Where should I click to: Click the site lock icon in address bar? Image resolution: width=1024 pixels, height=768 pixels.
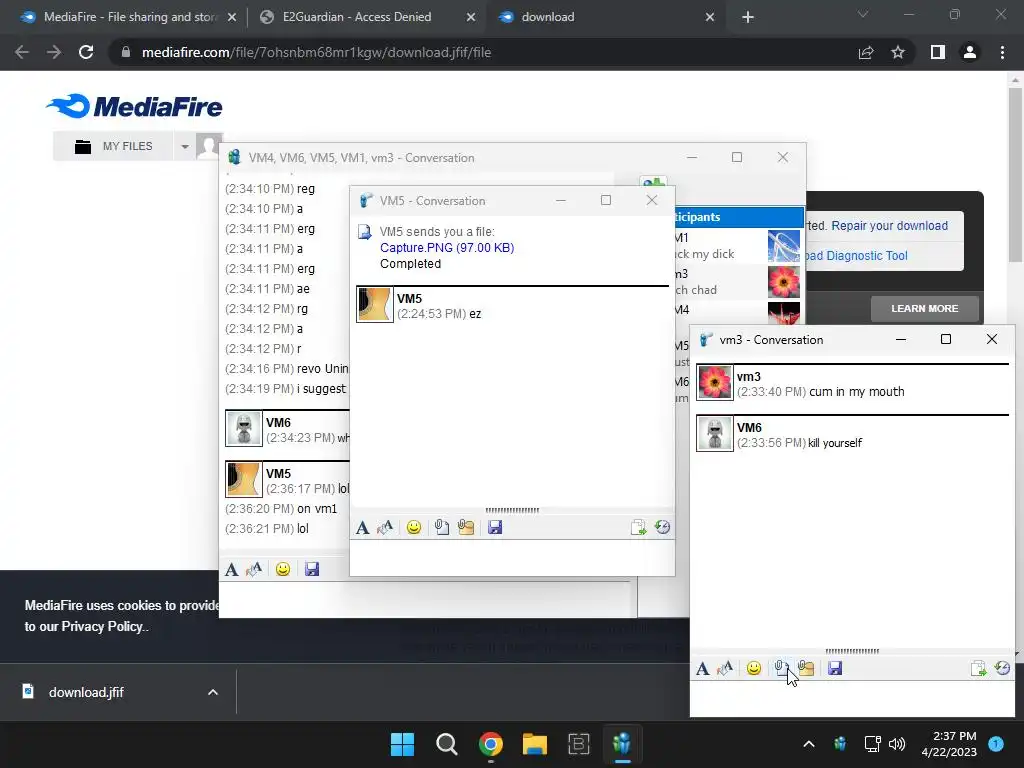(x=126, y=52)
